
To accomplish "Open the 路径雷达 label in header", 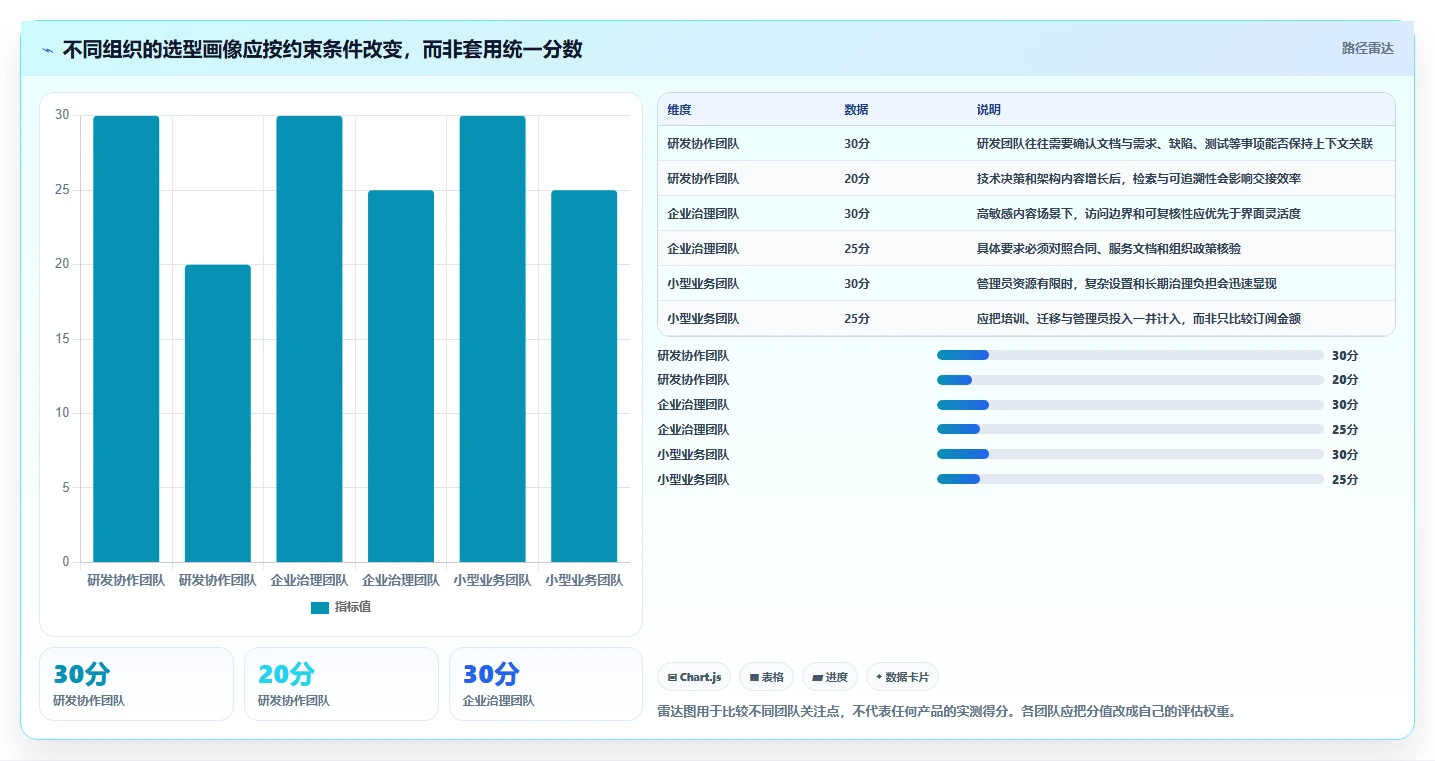I will coord(1367,48).
